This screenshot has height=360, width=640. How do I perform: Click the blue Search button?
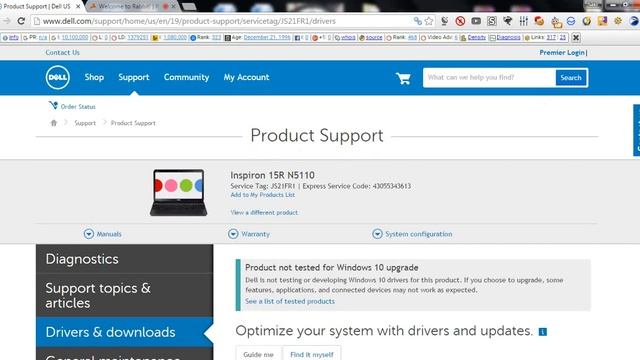tap(571, 78)
